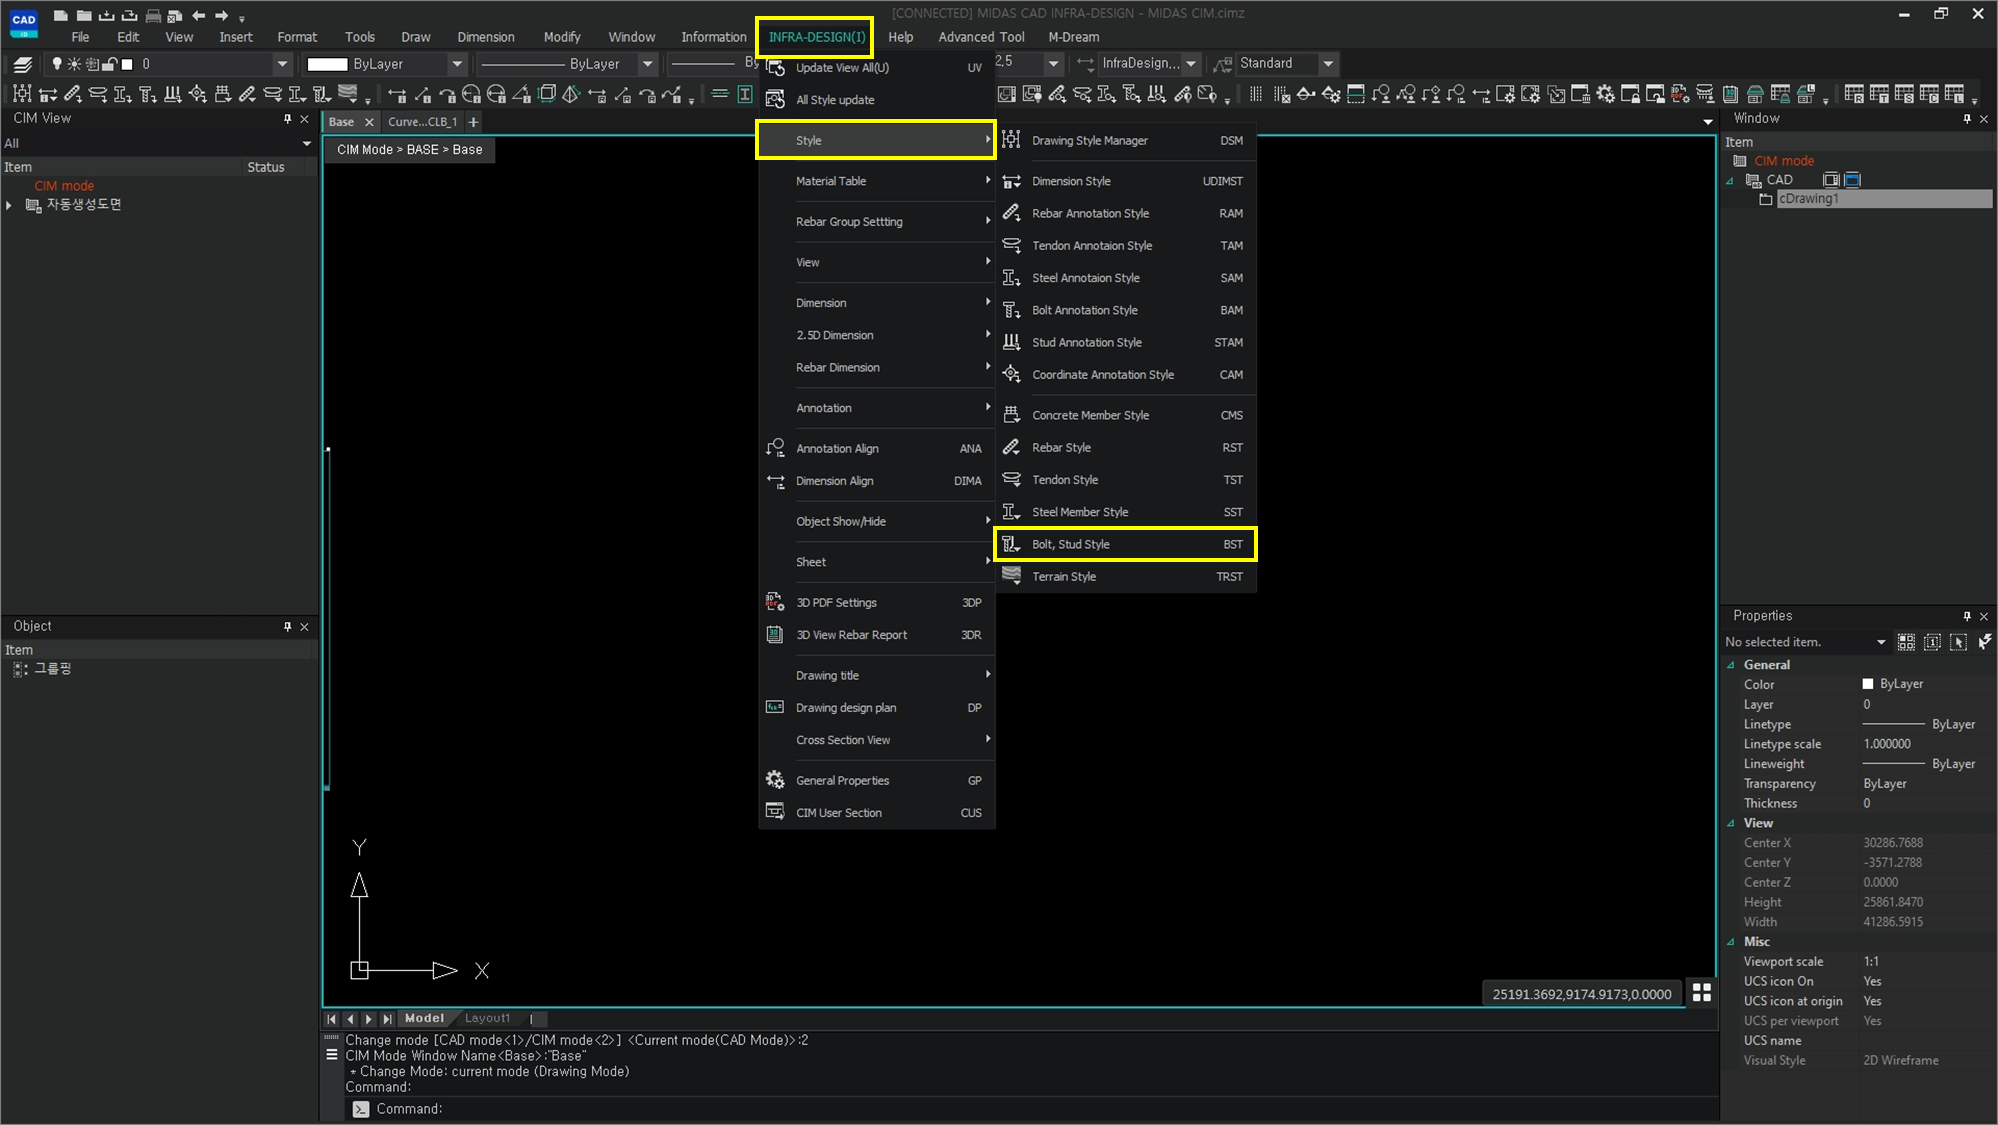This screenshot has height=1125, width=1998.
Task: Switch to the Layout1 tab
Action: pyautogui.click(x=487, y=1018)
